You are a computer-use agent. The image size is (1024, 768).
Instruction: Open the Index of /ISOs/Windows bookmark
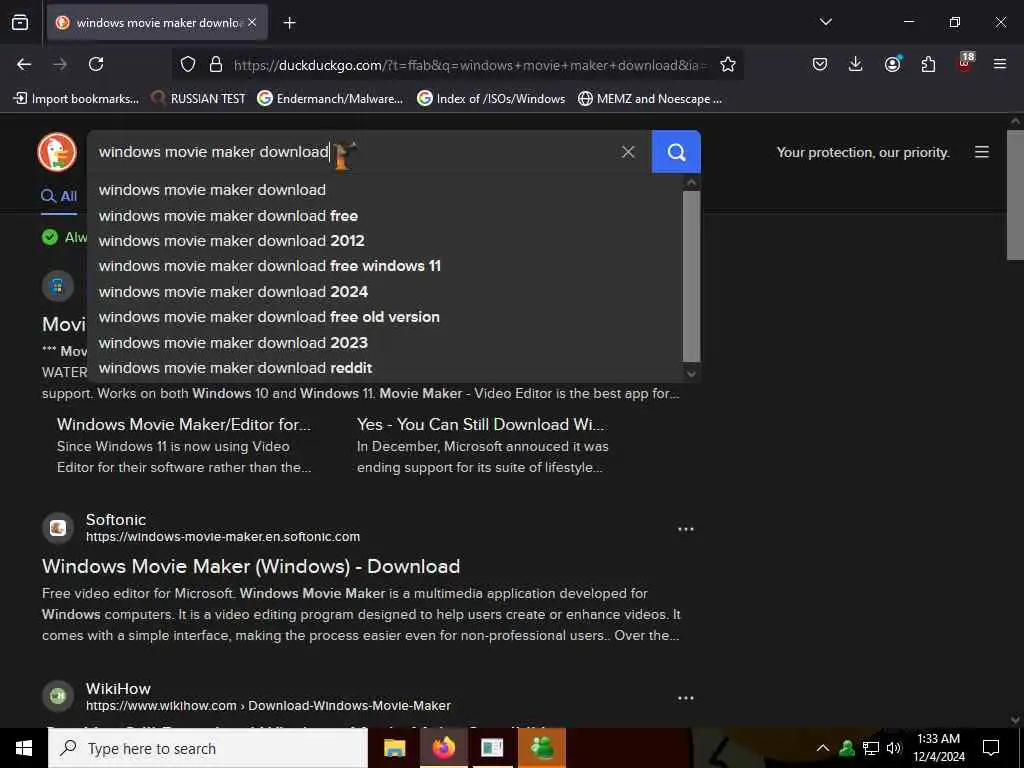[x=491, y=99]
